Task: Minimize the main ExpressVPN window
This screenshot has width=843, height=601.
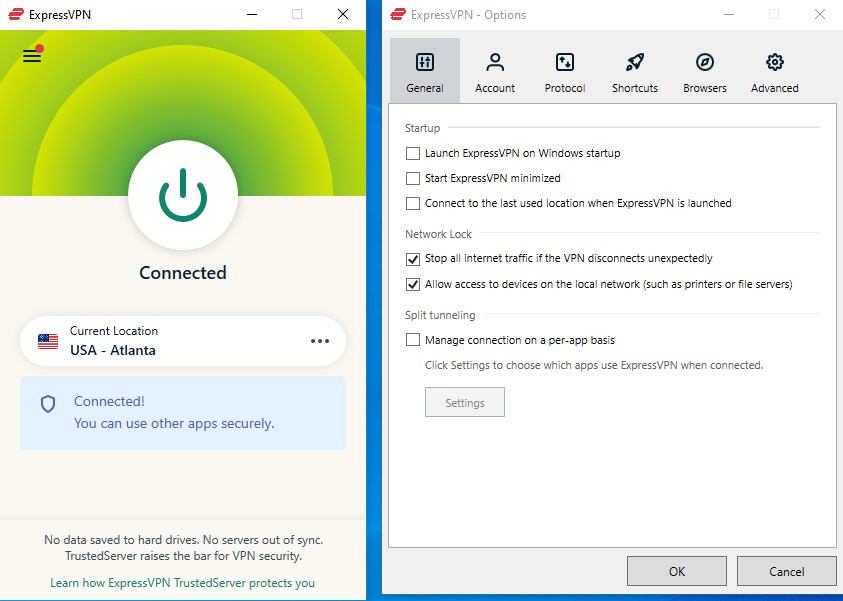Action: point(252,15)
